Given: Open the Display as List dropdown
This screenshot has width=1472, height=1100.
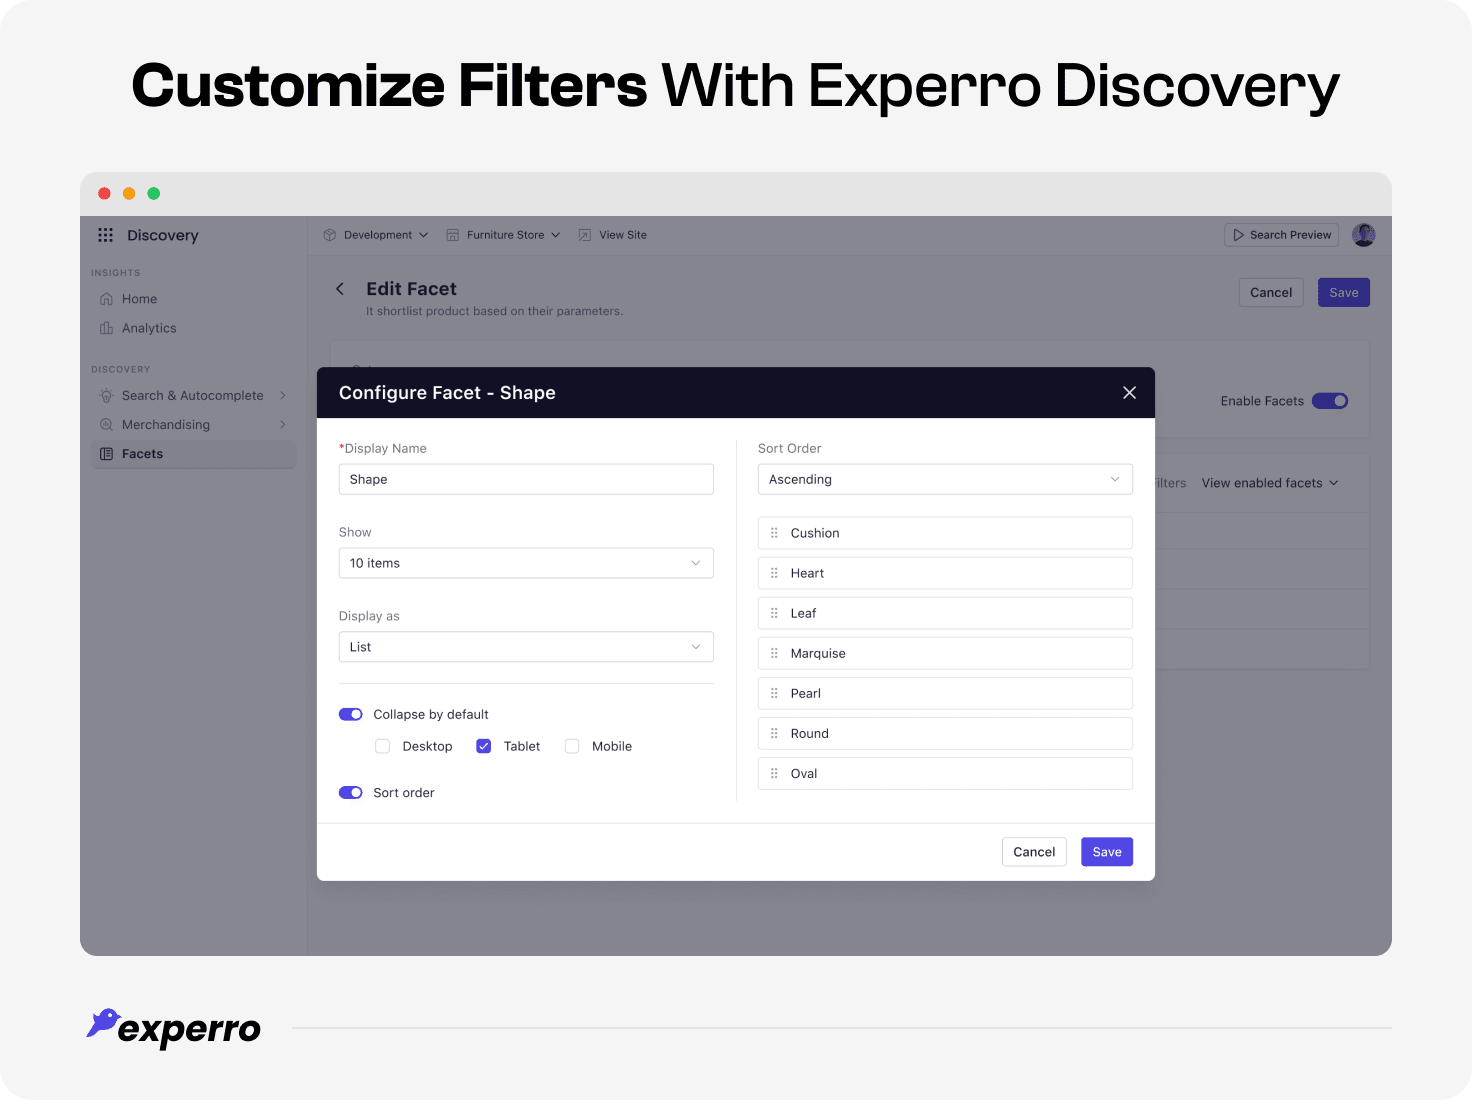Looking at the screenshot, I should pos(526,647).
